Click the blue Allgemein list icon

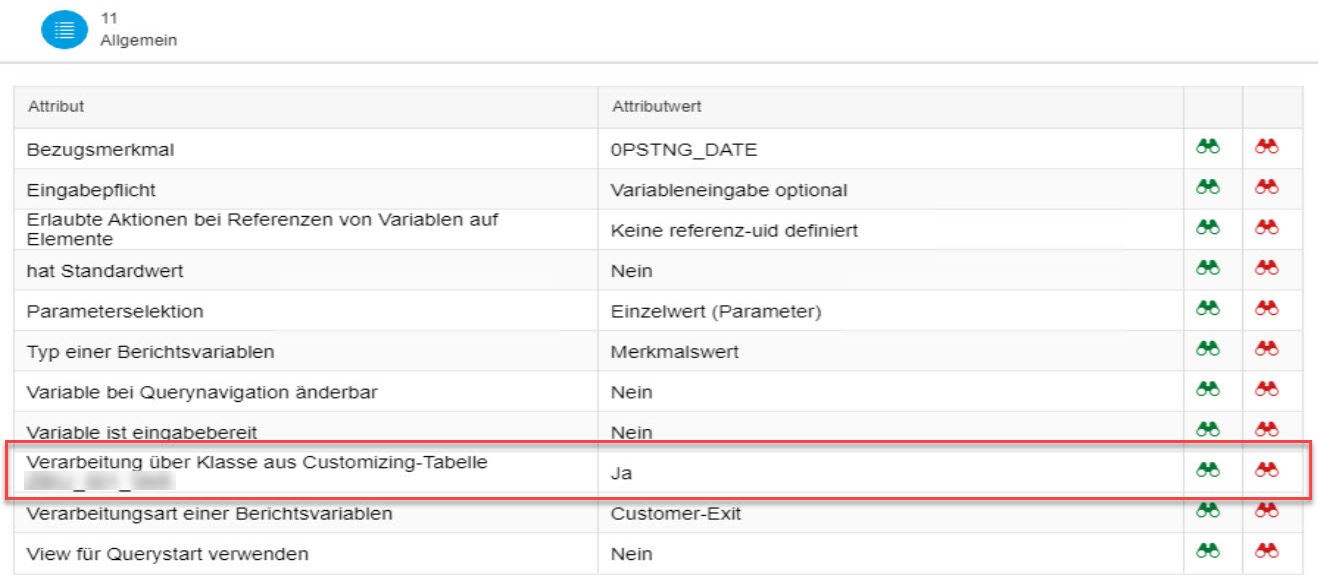(63, 31)
